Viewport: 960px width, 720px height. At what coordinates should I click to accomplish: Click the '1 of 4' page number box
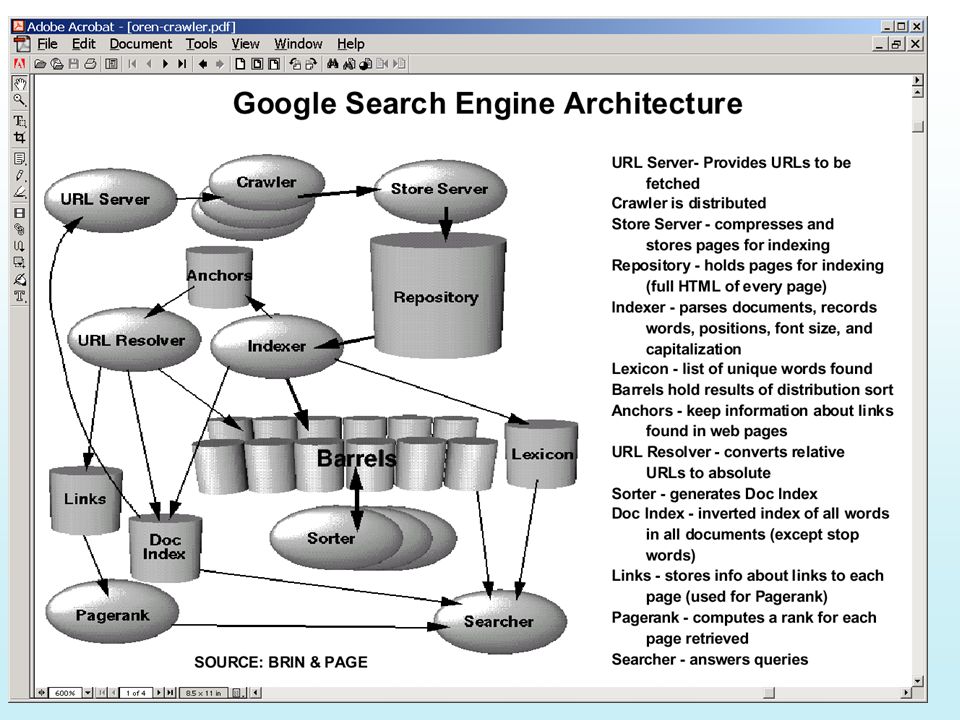pyautogui.click(x=135, y=692)
